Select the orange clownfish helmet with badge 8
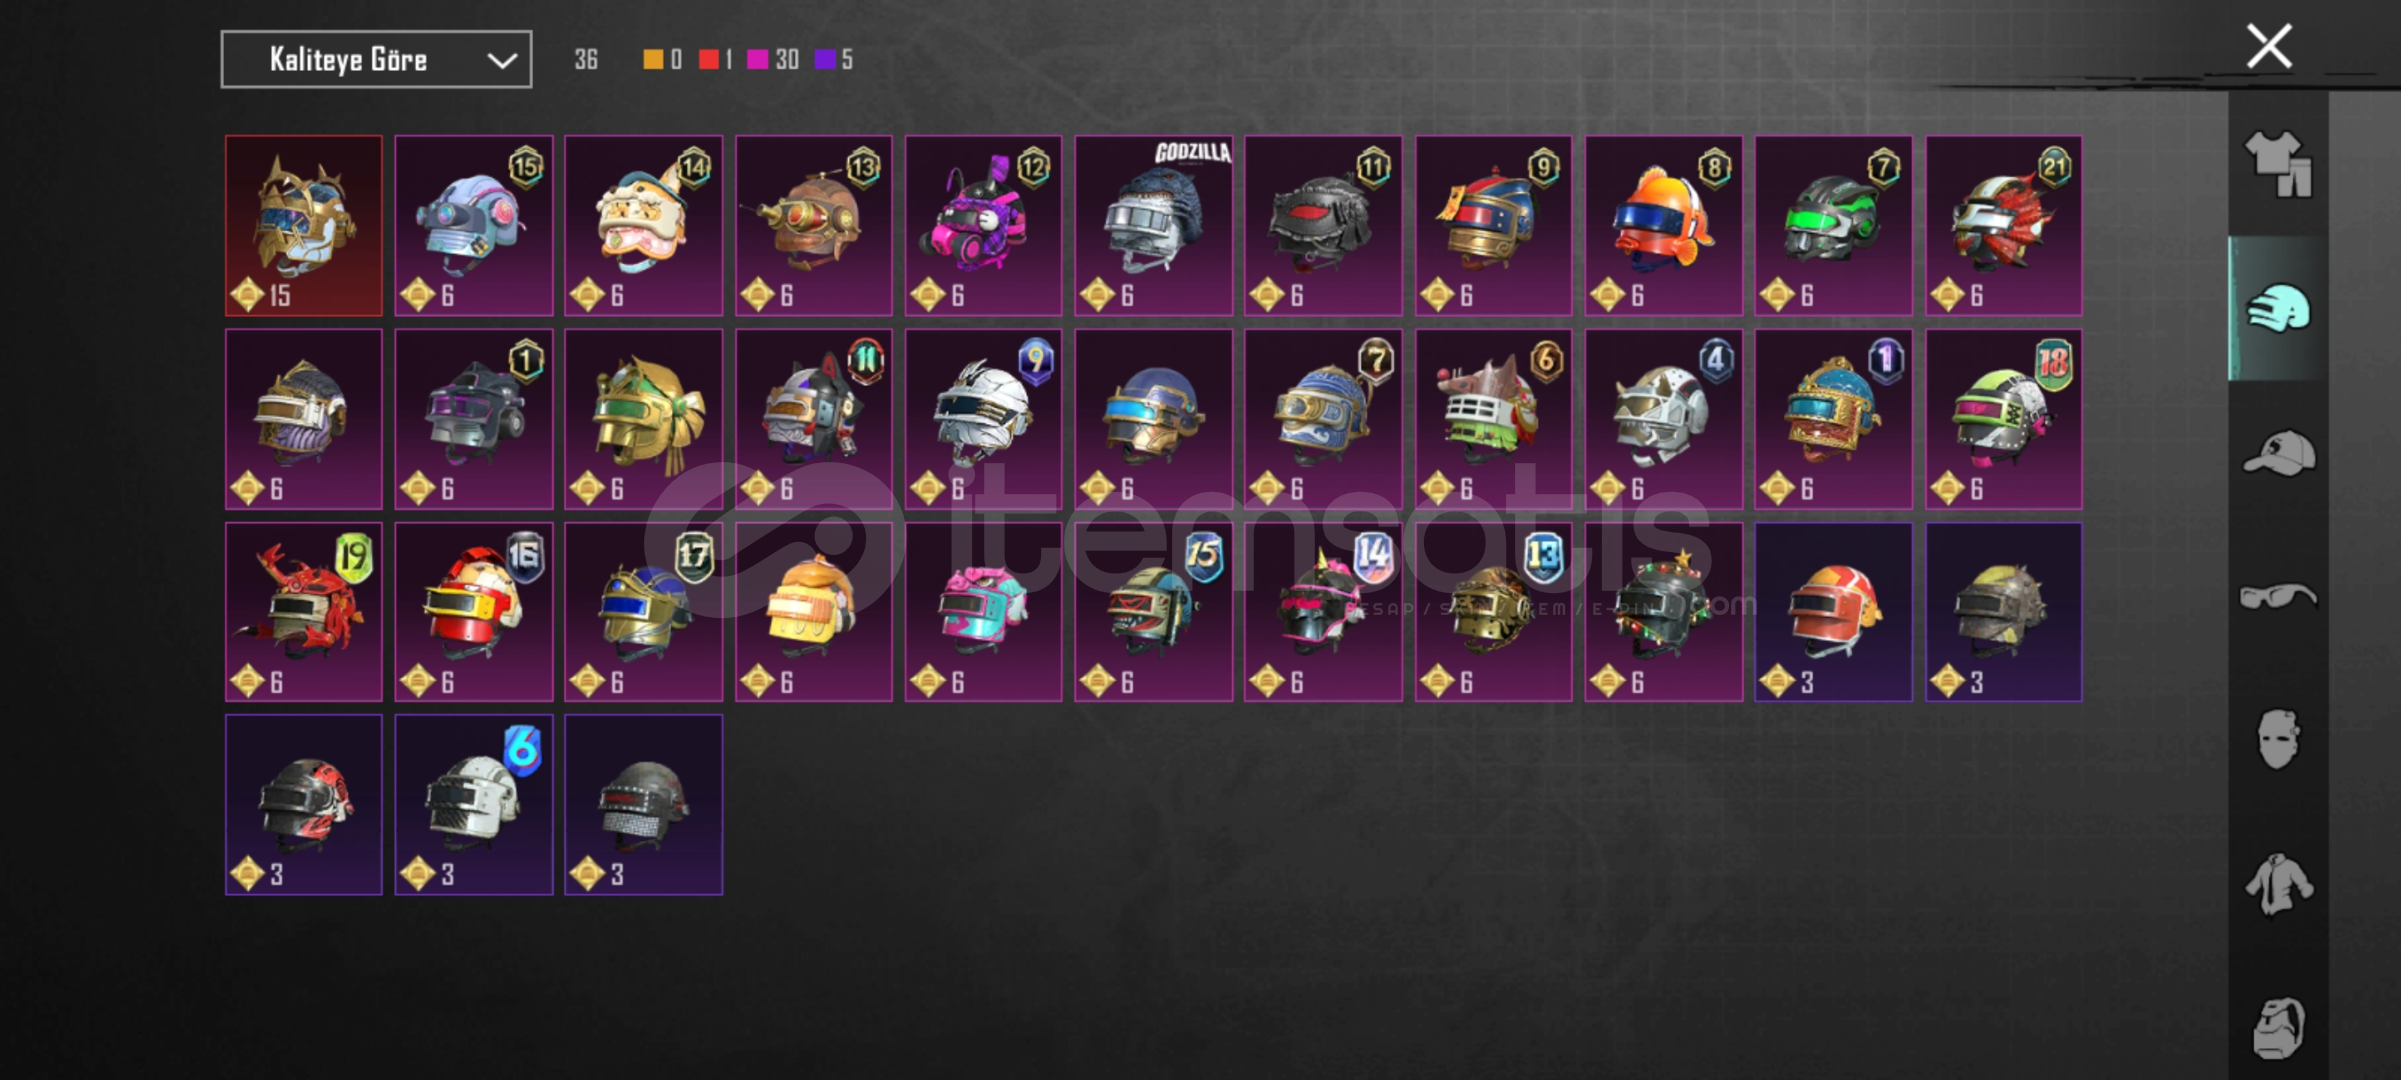Screen dimensions: 2401x1080 [x=1663, y=226]
